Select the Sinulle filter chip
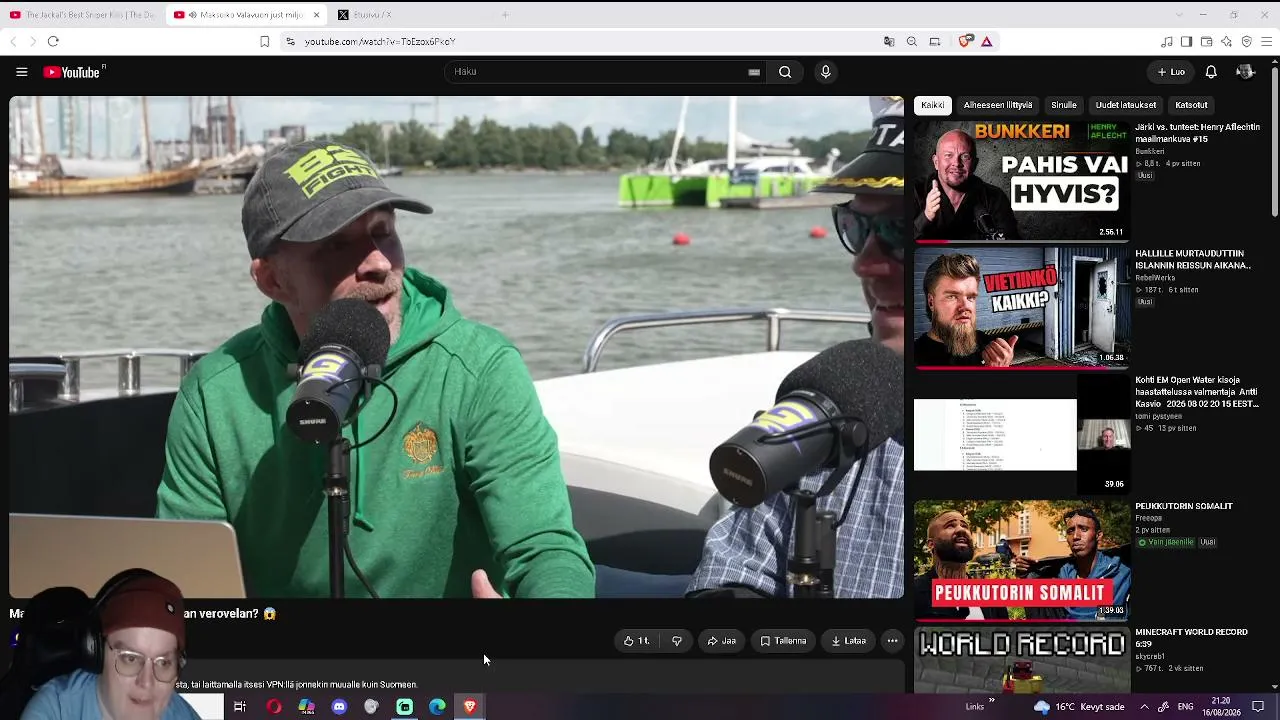 pos(1064,105)
